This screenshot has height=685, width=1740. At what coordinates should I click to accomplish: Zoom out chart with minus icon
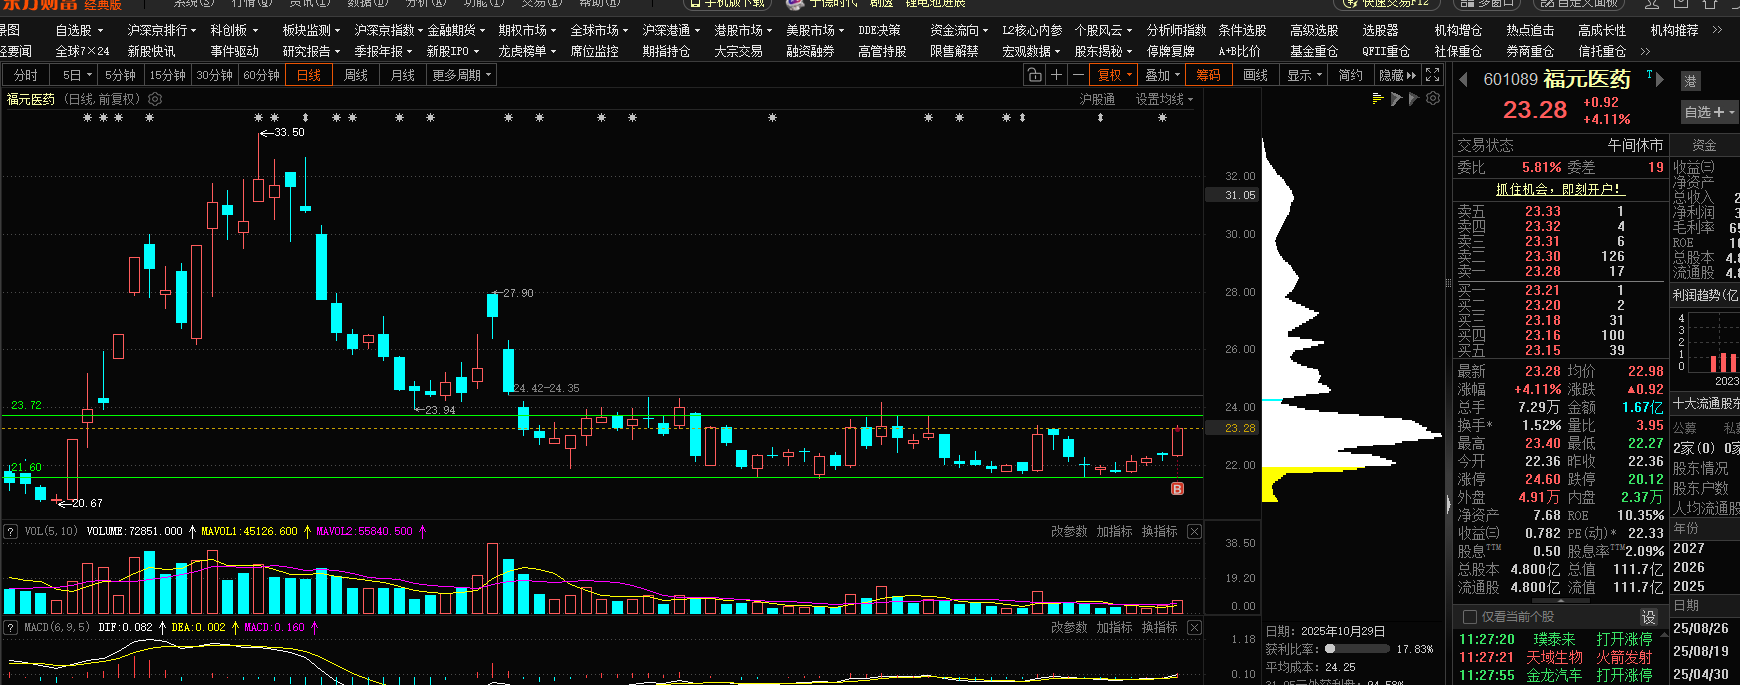click(x=1077, y=75)
